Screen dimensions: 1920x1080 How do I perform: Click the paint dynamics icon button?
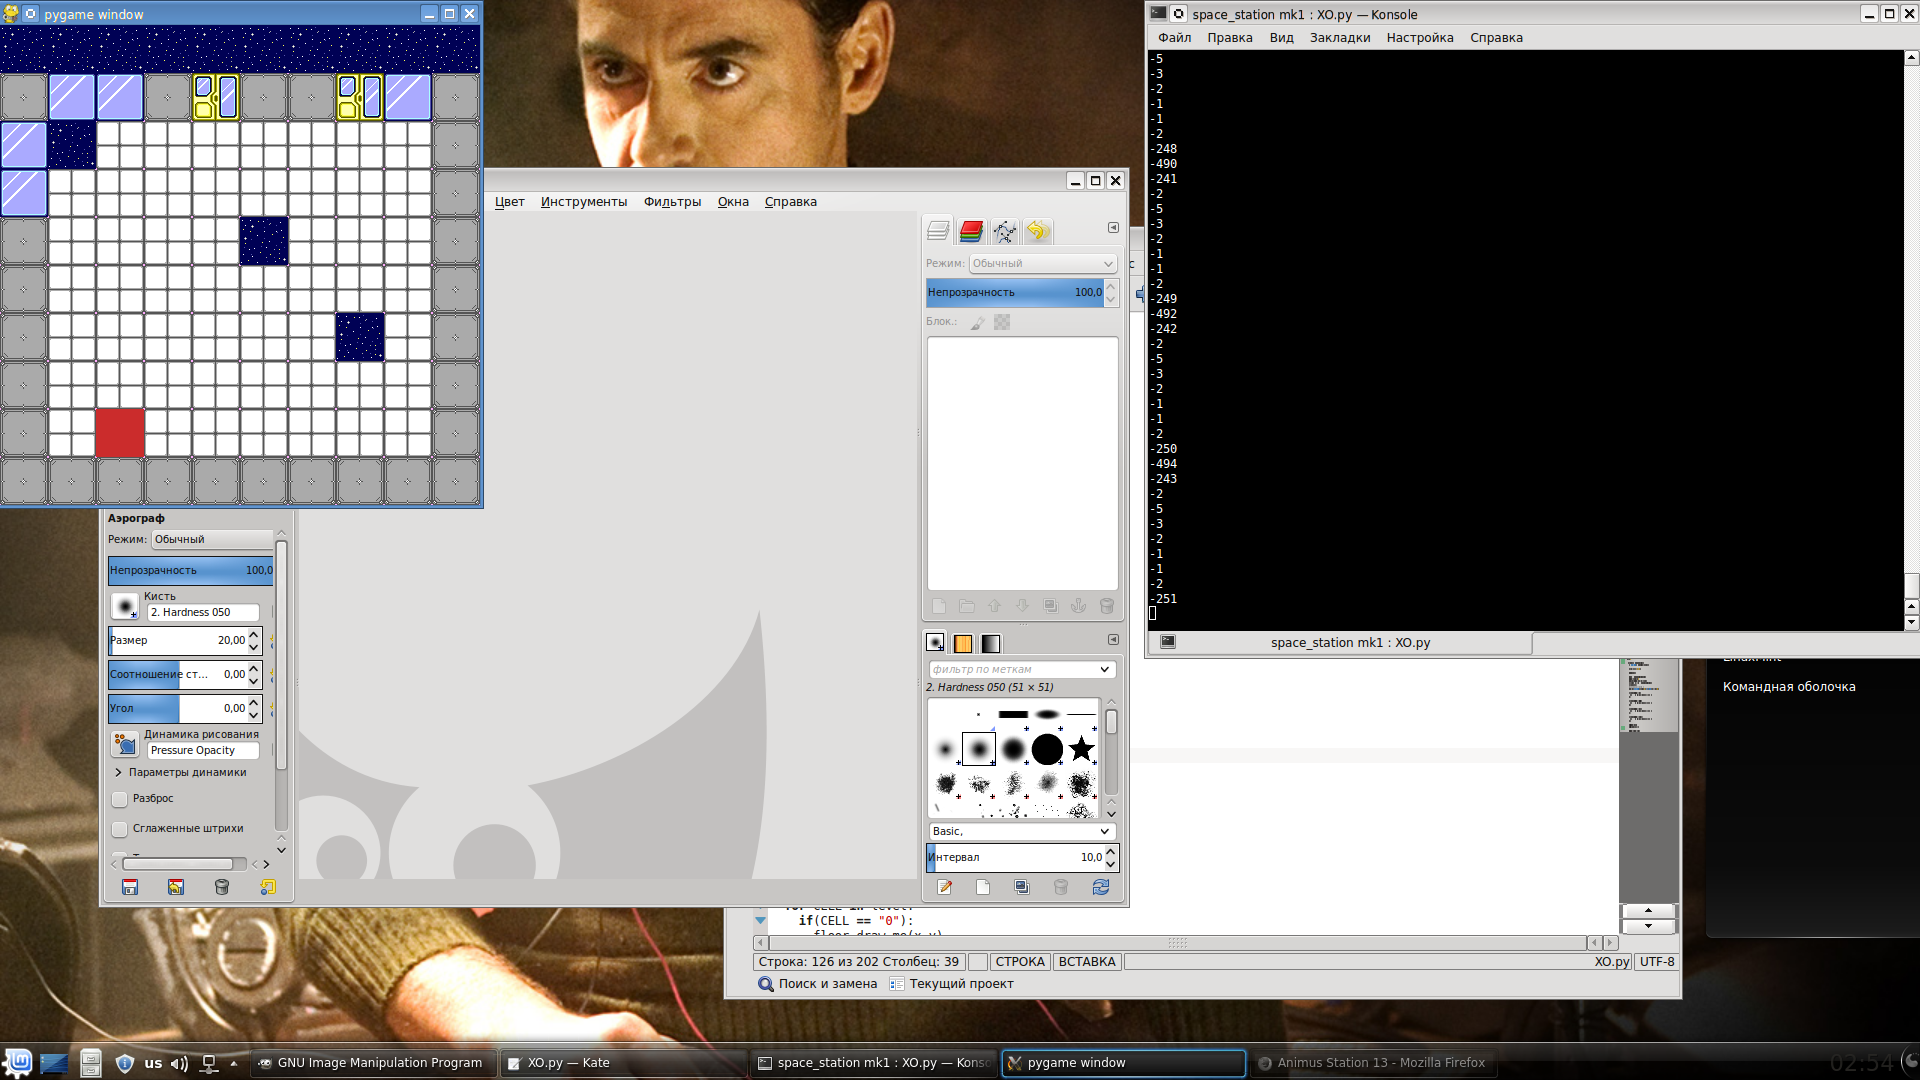click(x=125, y=744)
